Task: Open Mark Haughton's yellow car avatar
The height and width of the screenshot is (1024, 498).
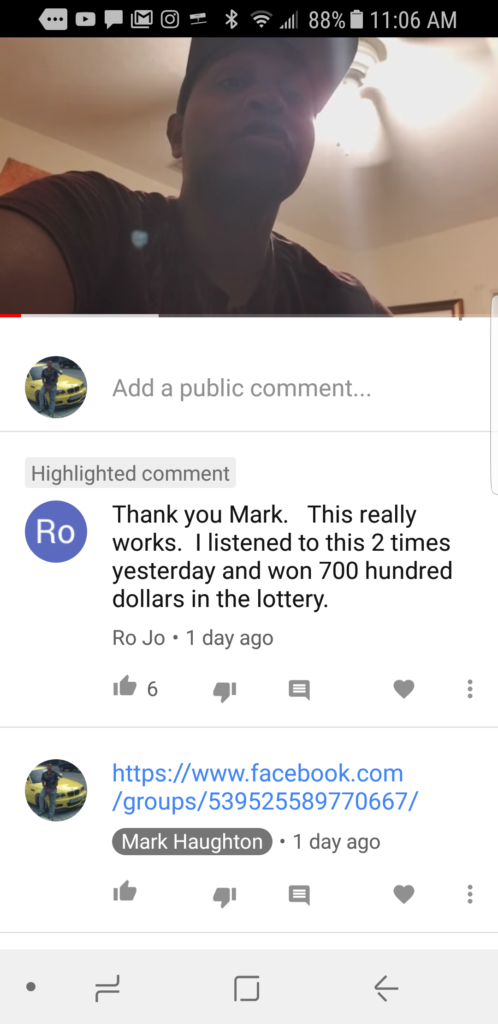Action: tap(55, 790)
